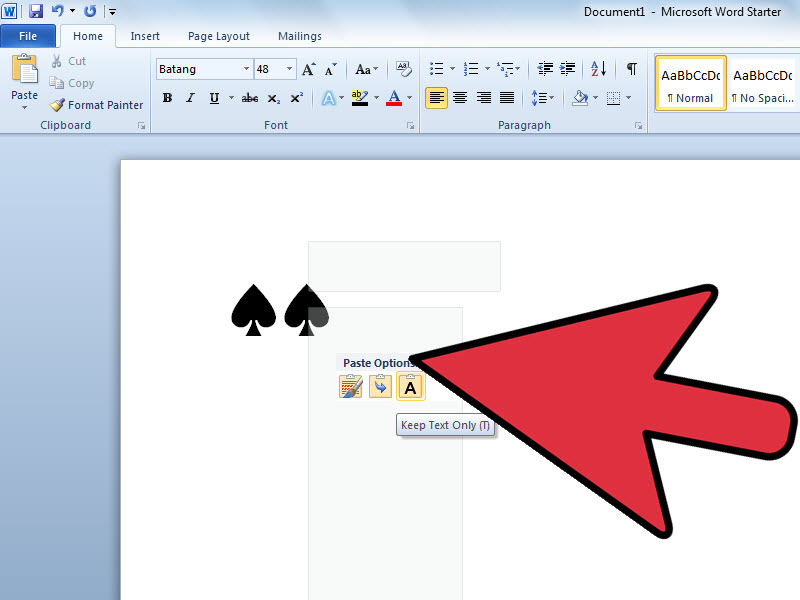Choose Keep Text Only paste option

[410, 387]
